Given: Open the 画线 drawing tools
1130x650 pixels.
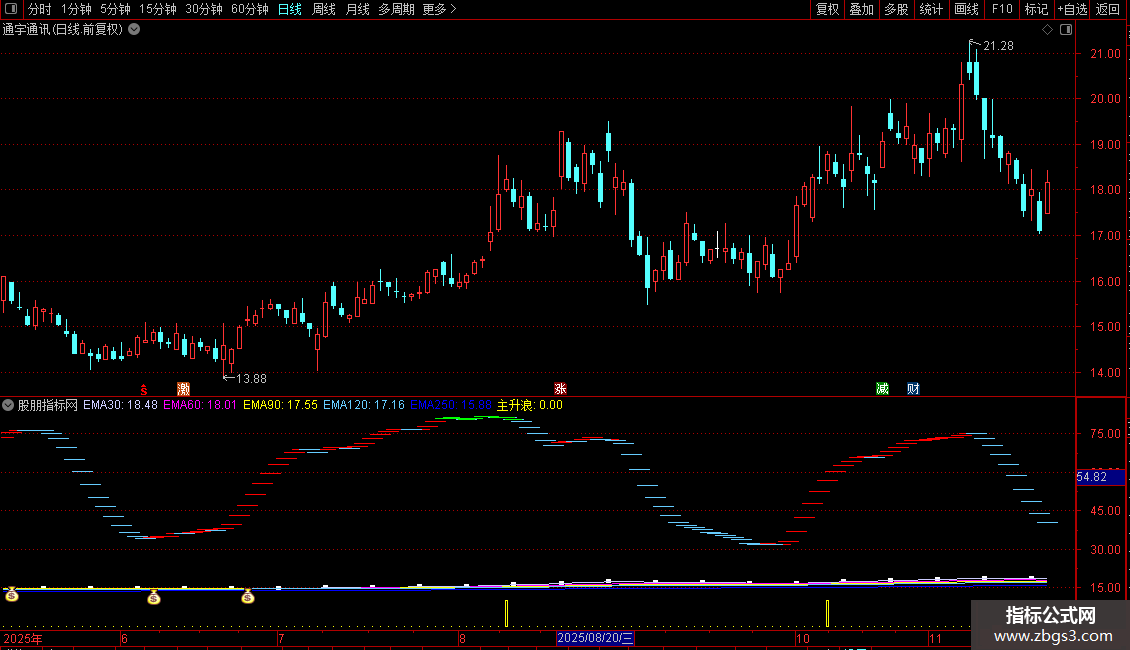Looking at the screenshot, I should tap(966, 9).
